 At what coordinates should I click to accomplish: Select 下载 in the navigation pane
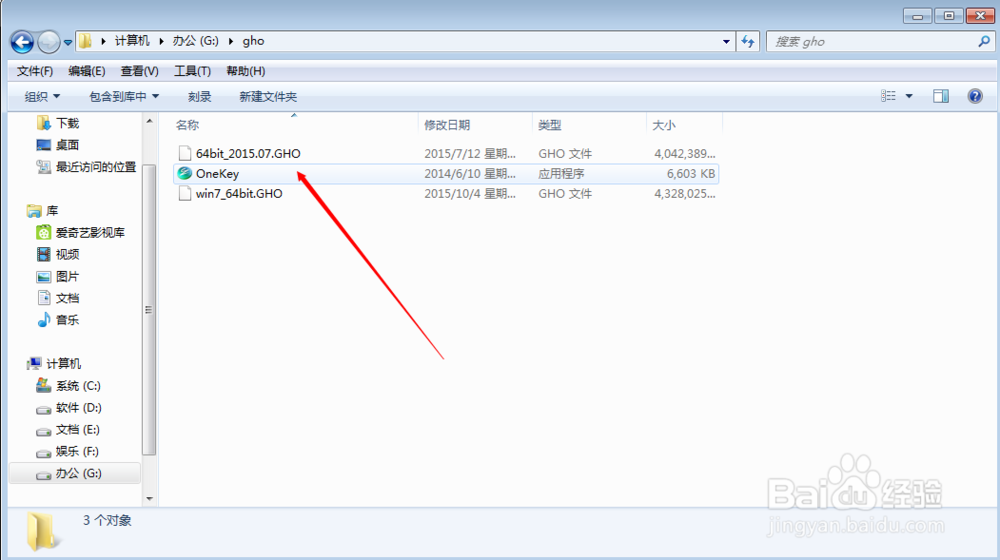[68, 123]
